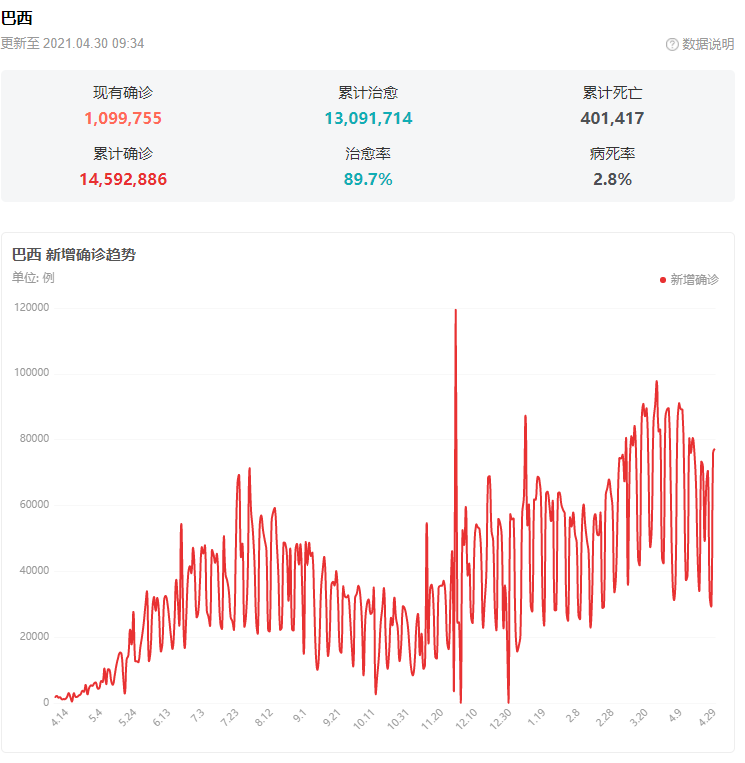Click the update time 2021.04.30 09:34
Screen dimensions: 745x763
[x=93, y=43]
